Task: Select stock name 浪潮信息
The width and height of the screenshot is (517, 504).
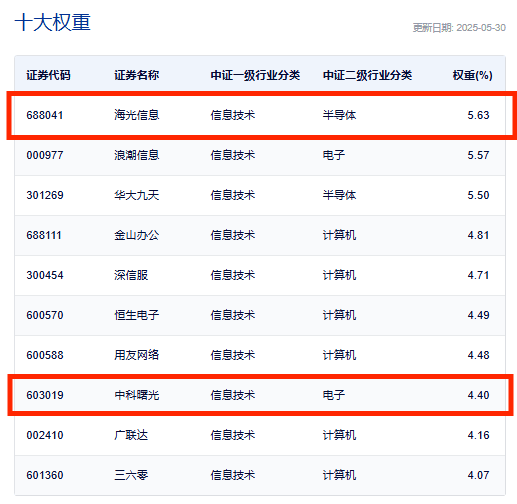Action: click(137, 155)
